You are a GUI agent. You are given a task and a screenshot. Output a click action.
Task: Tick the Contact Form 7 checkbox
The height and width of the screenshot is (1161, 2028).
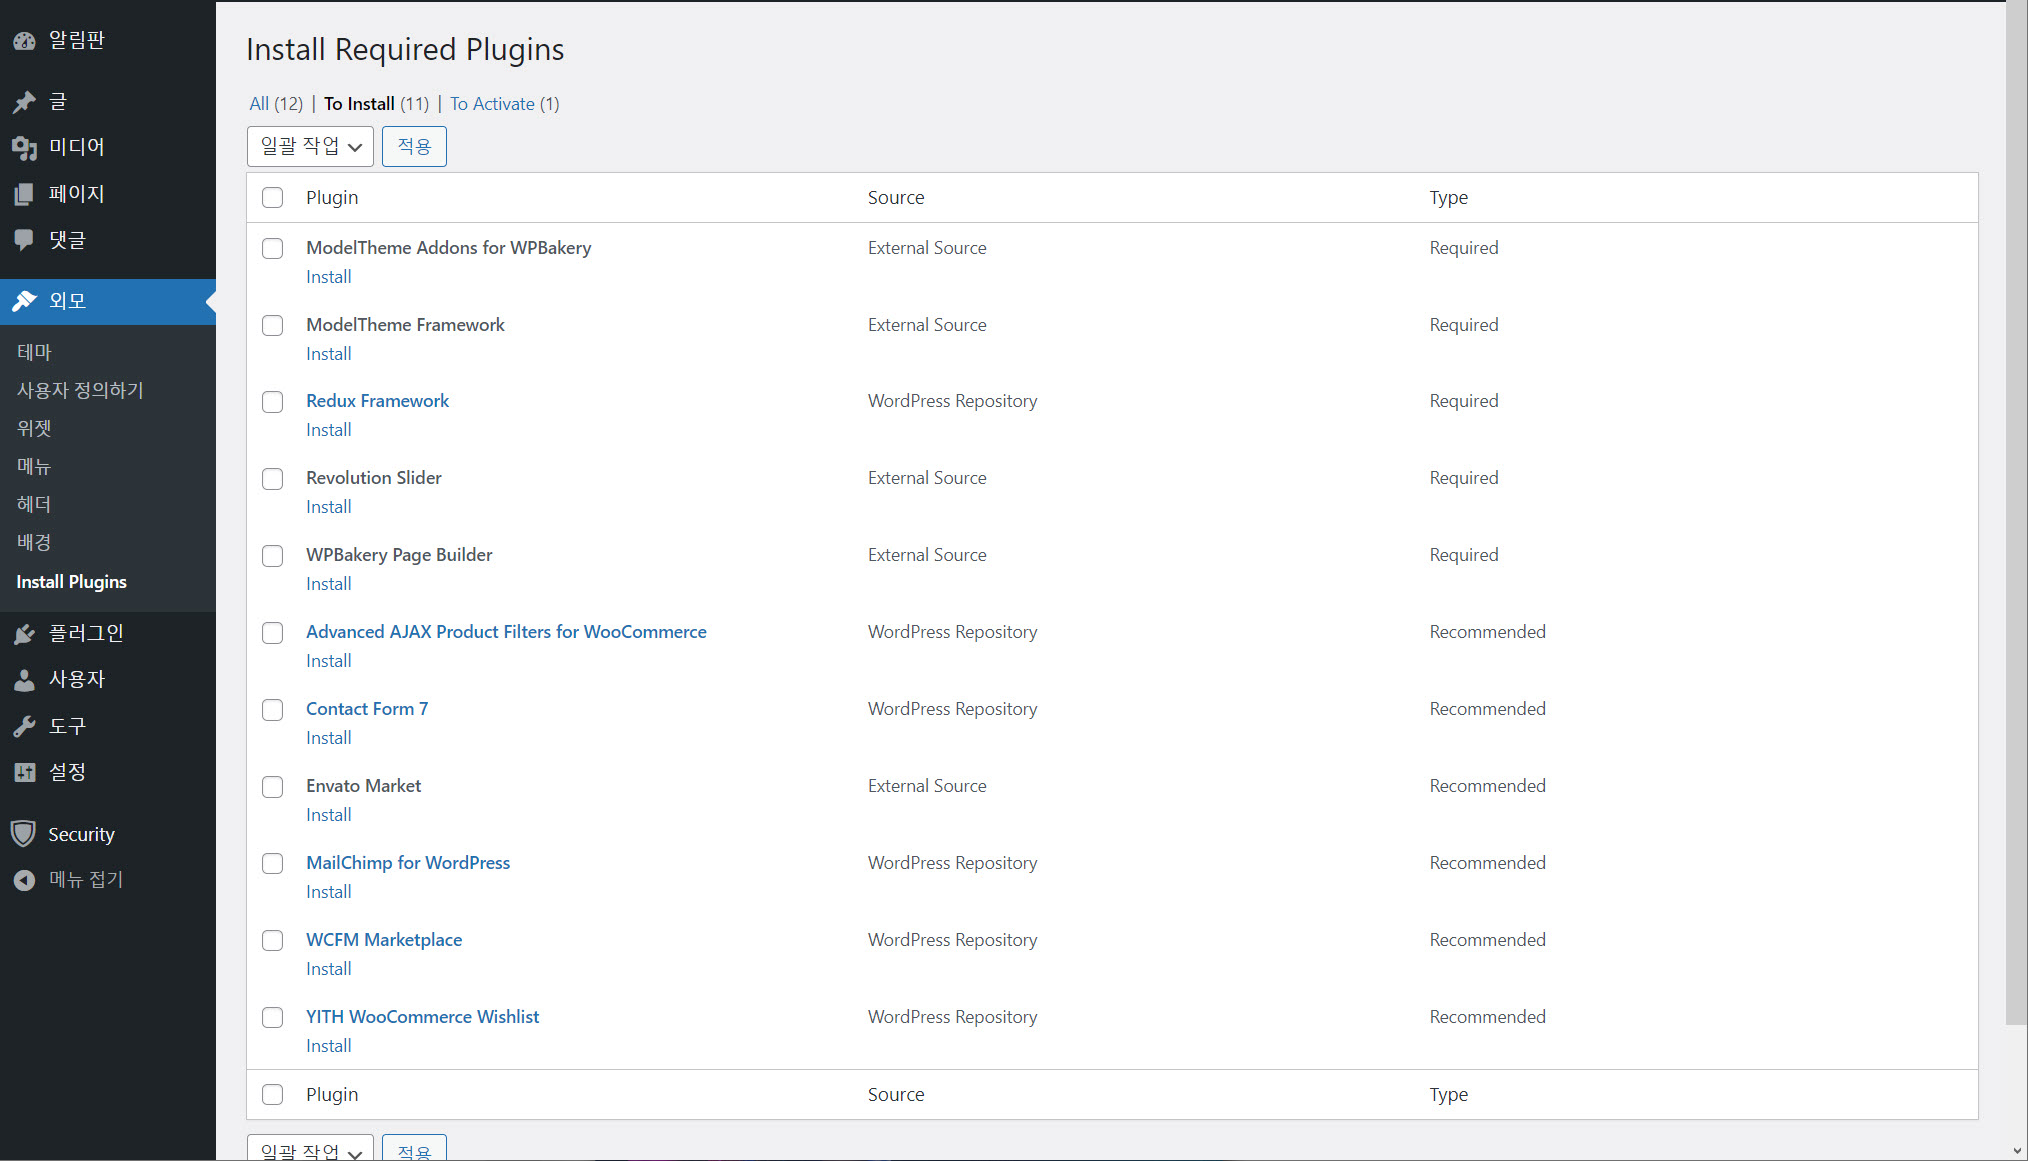pyautogui.click(x=272, y=710)
